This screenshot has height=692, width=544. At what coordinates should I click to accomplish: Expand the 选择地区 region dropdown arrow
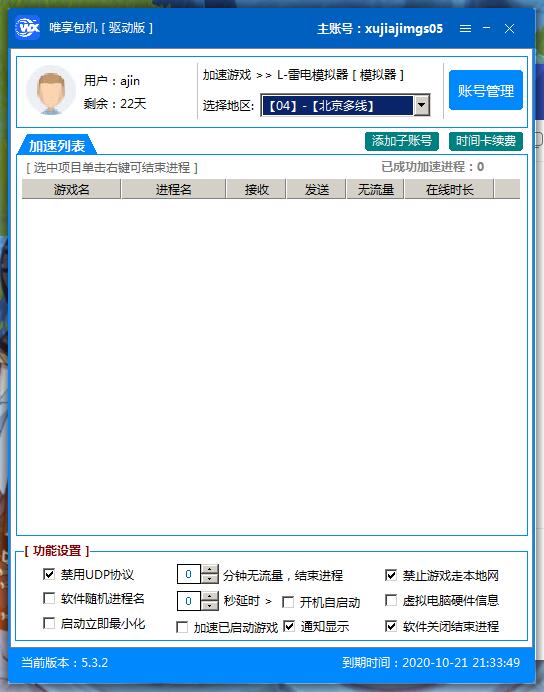tap(421, 105)
